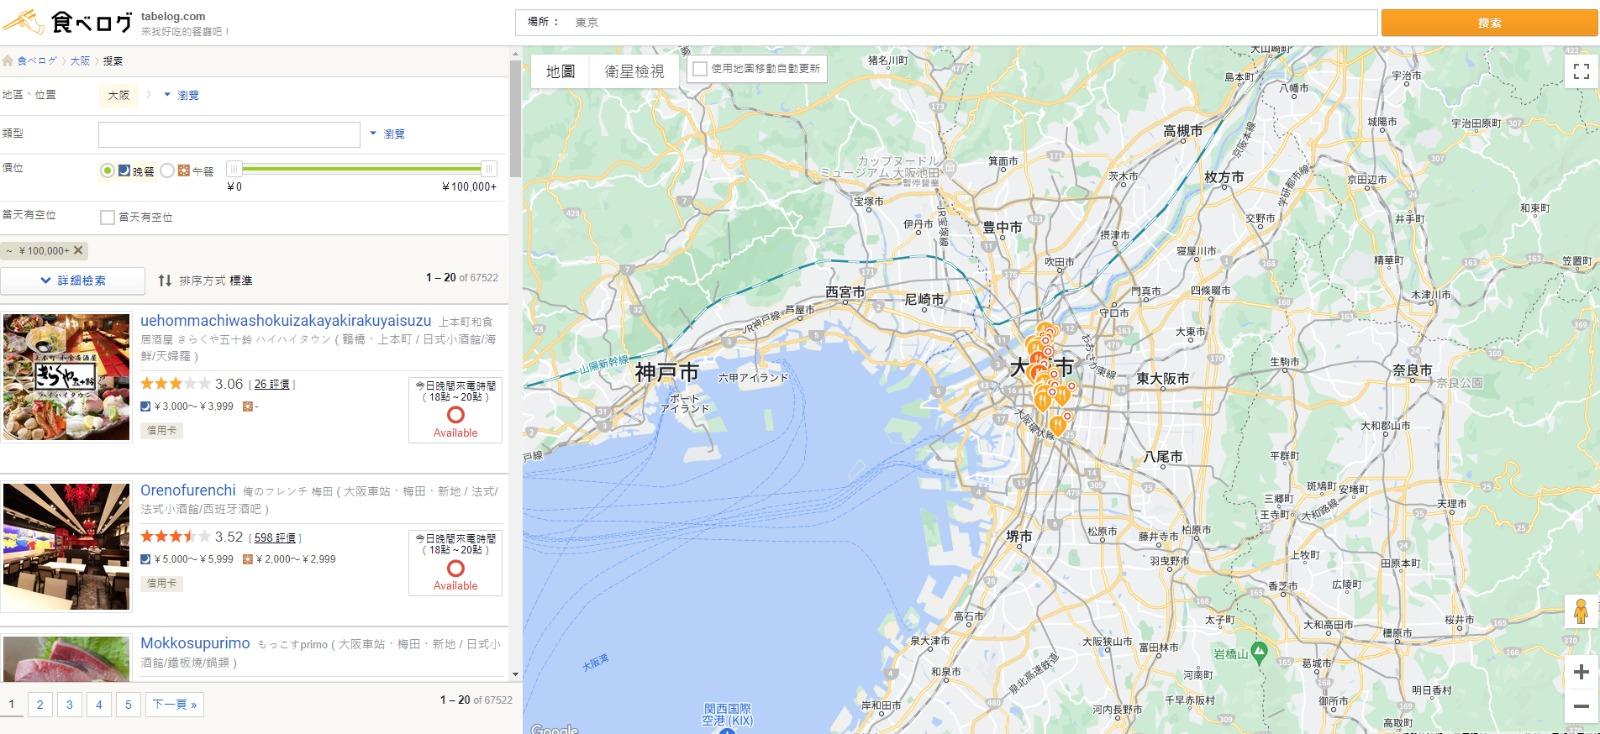Switch map to 衛星檢視 satellite view
1600x734 pixels.
click(634, 71)
